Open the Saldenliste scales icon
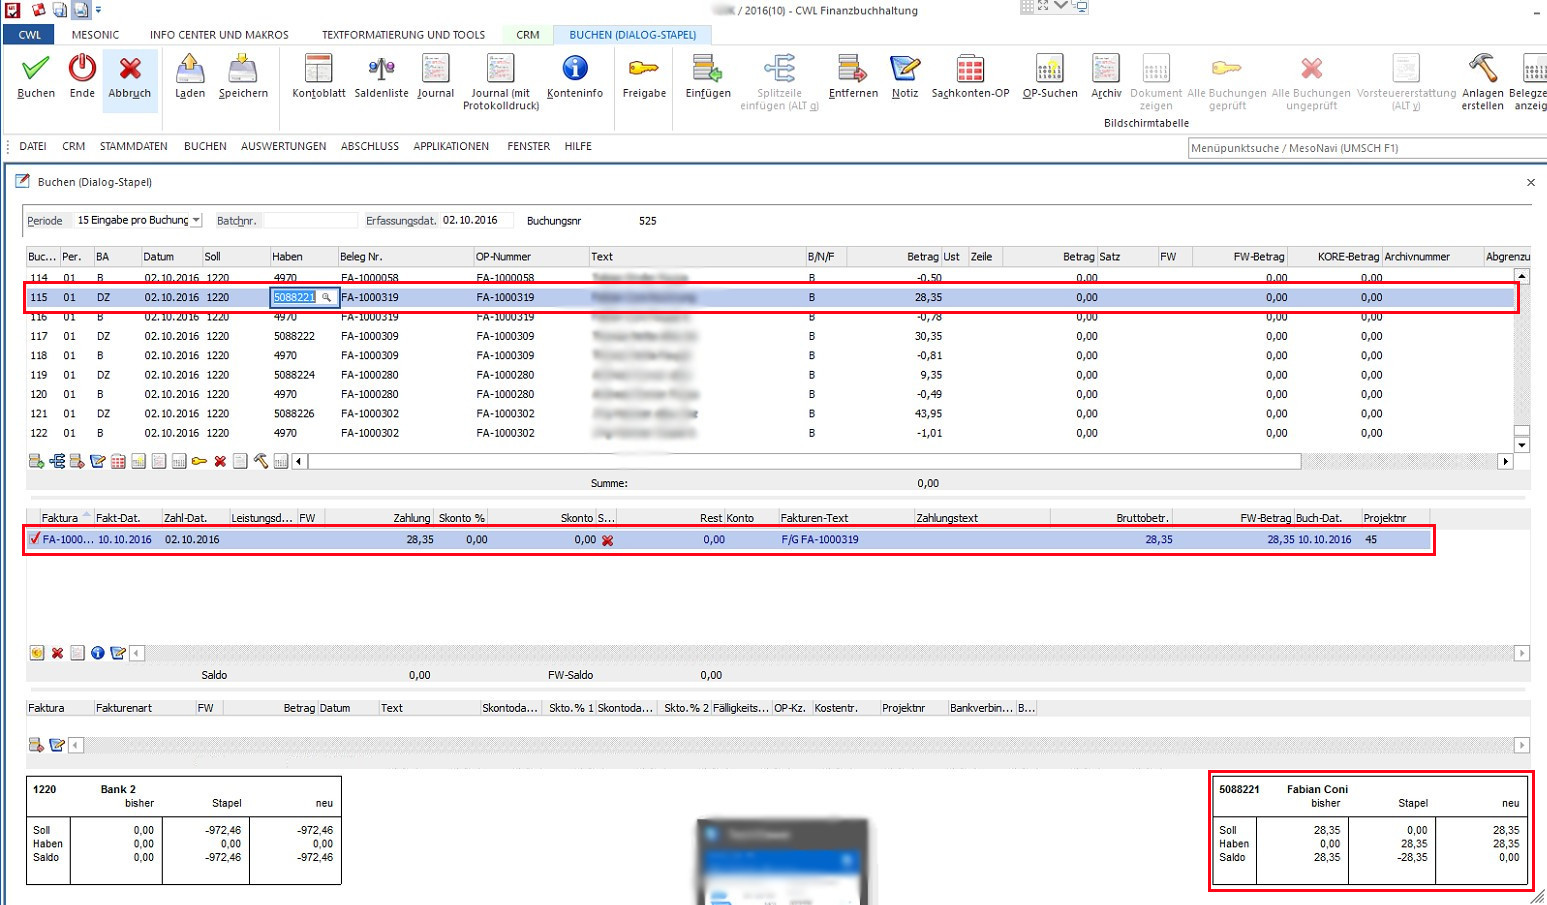Viewport: 1547px width, 905px height. (381, 69)
